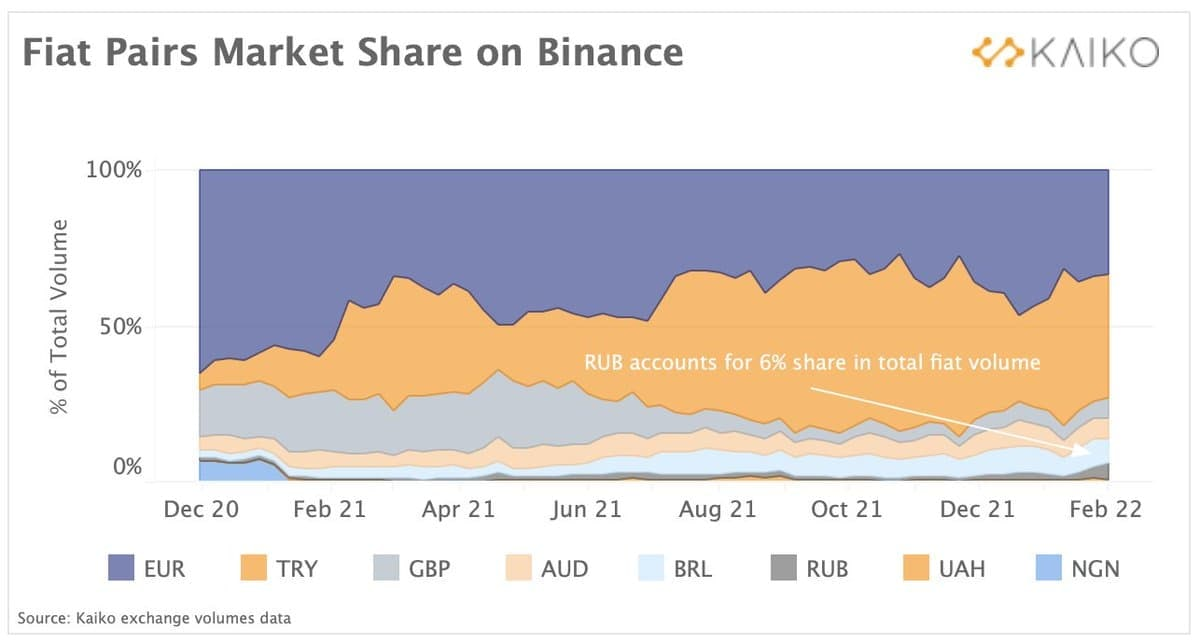Click the RUB 6% share annotation text
Image resolution: width=1200 pixels, height=644 pixels.
pos(812,362)
